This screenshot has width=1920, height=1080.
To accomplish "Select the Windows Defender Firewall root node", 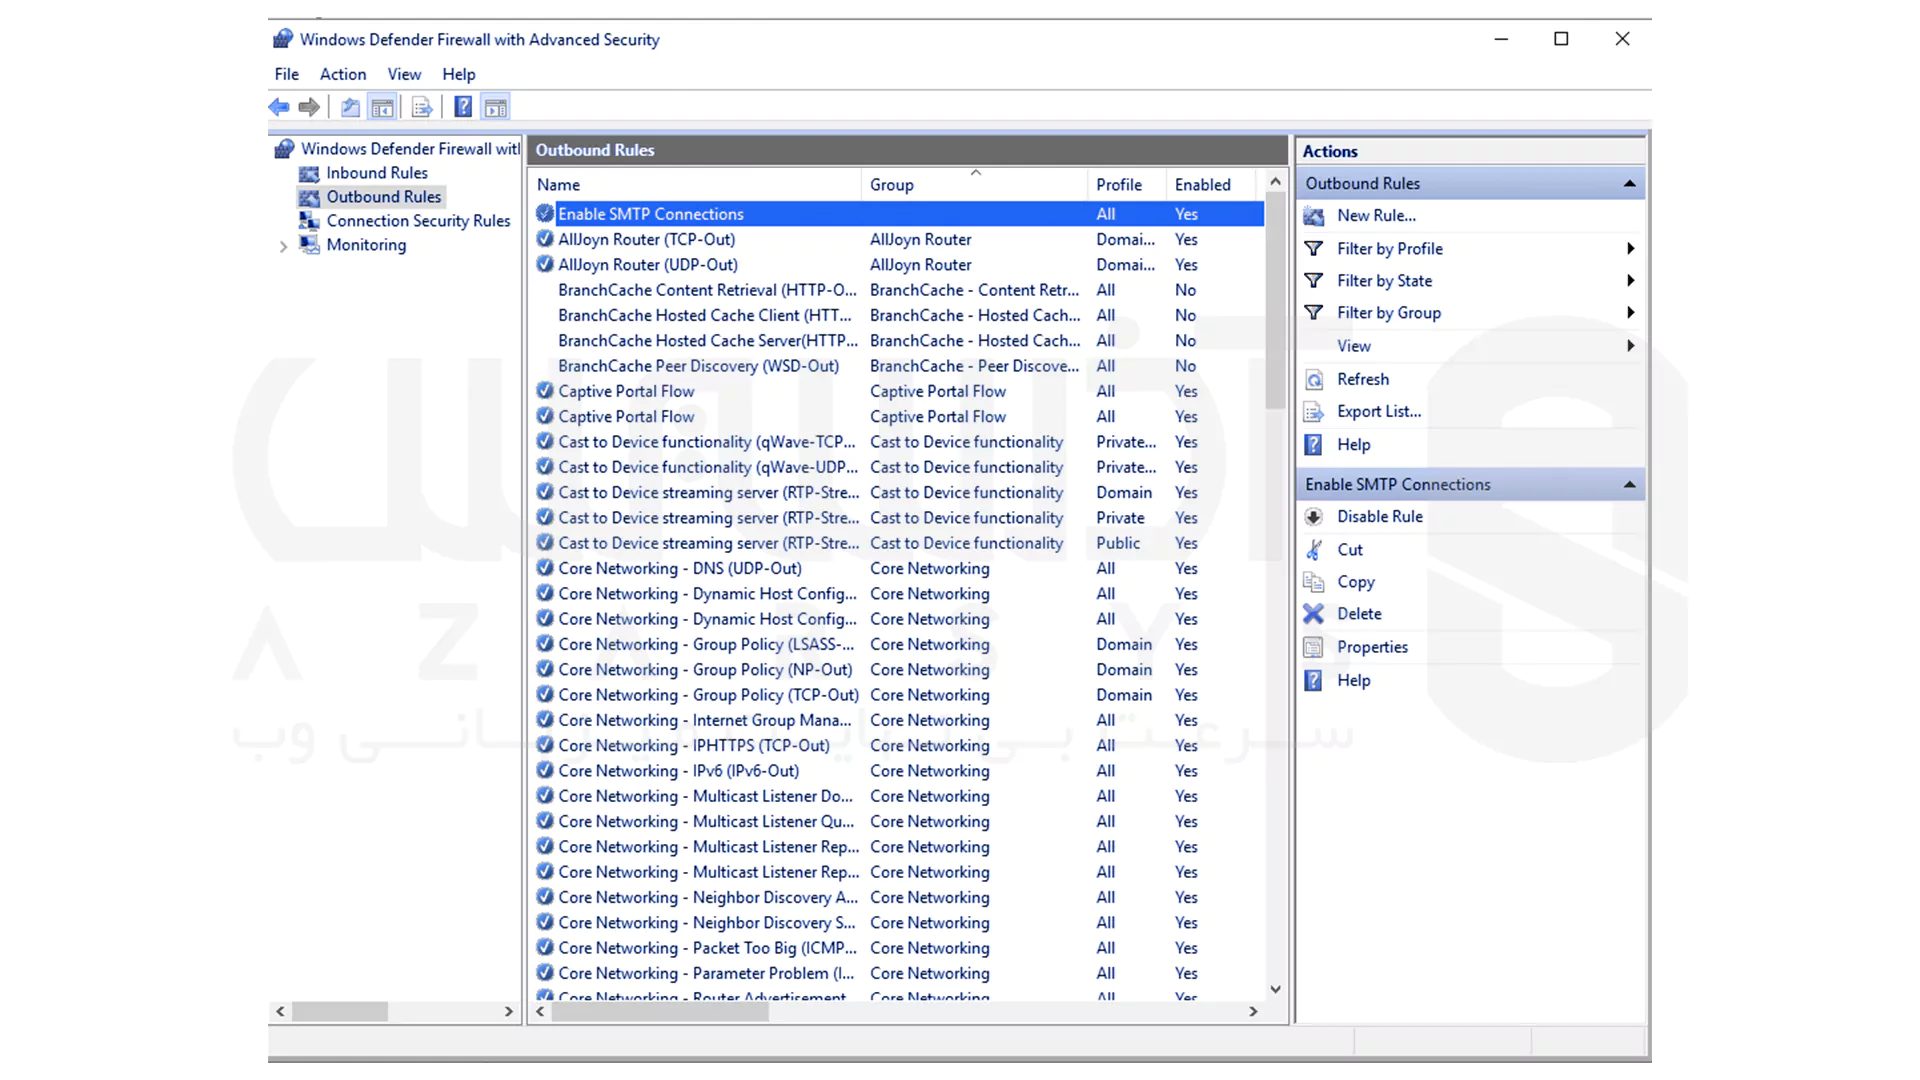I will pos(410,149).
